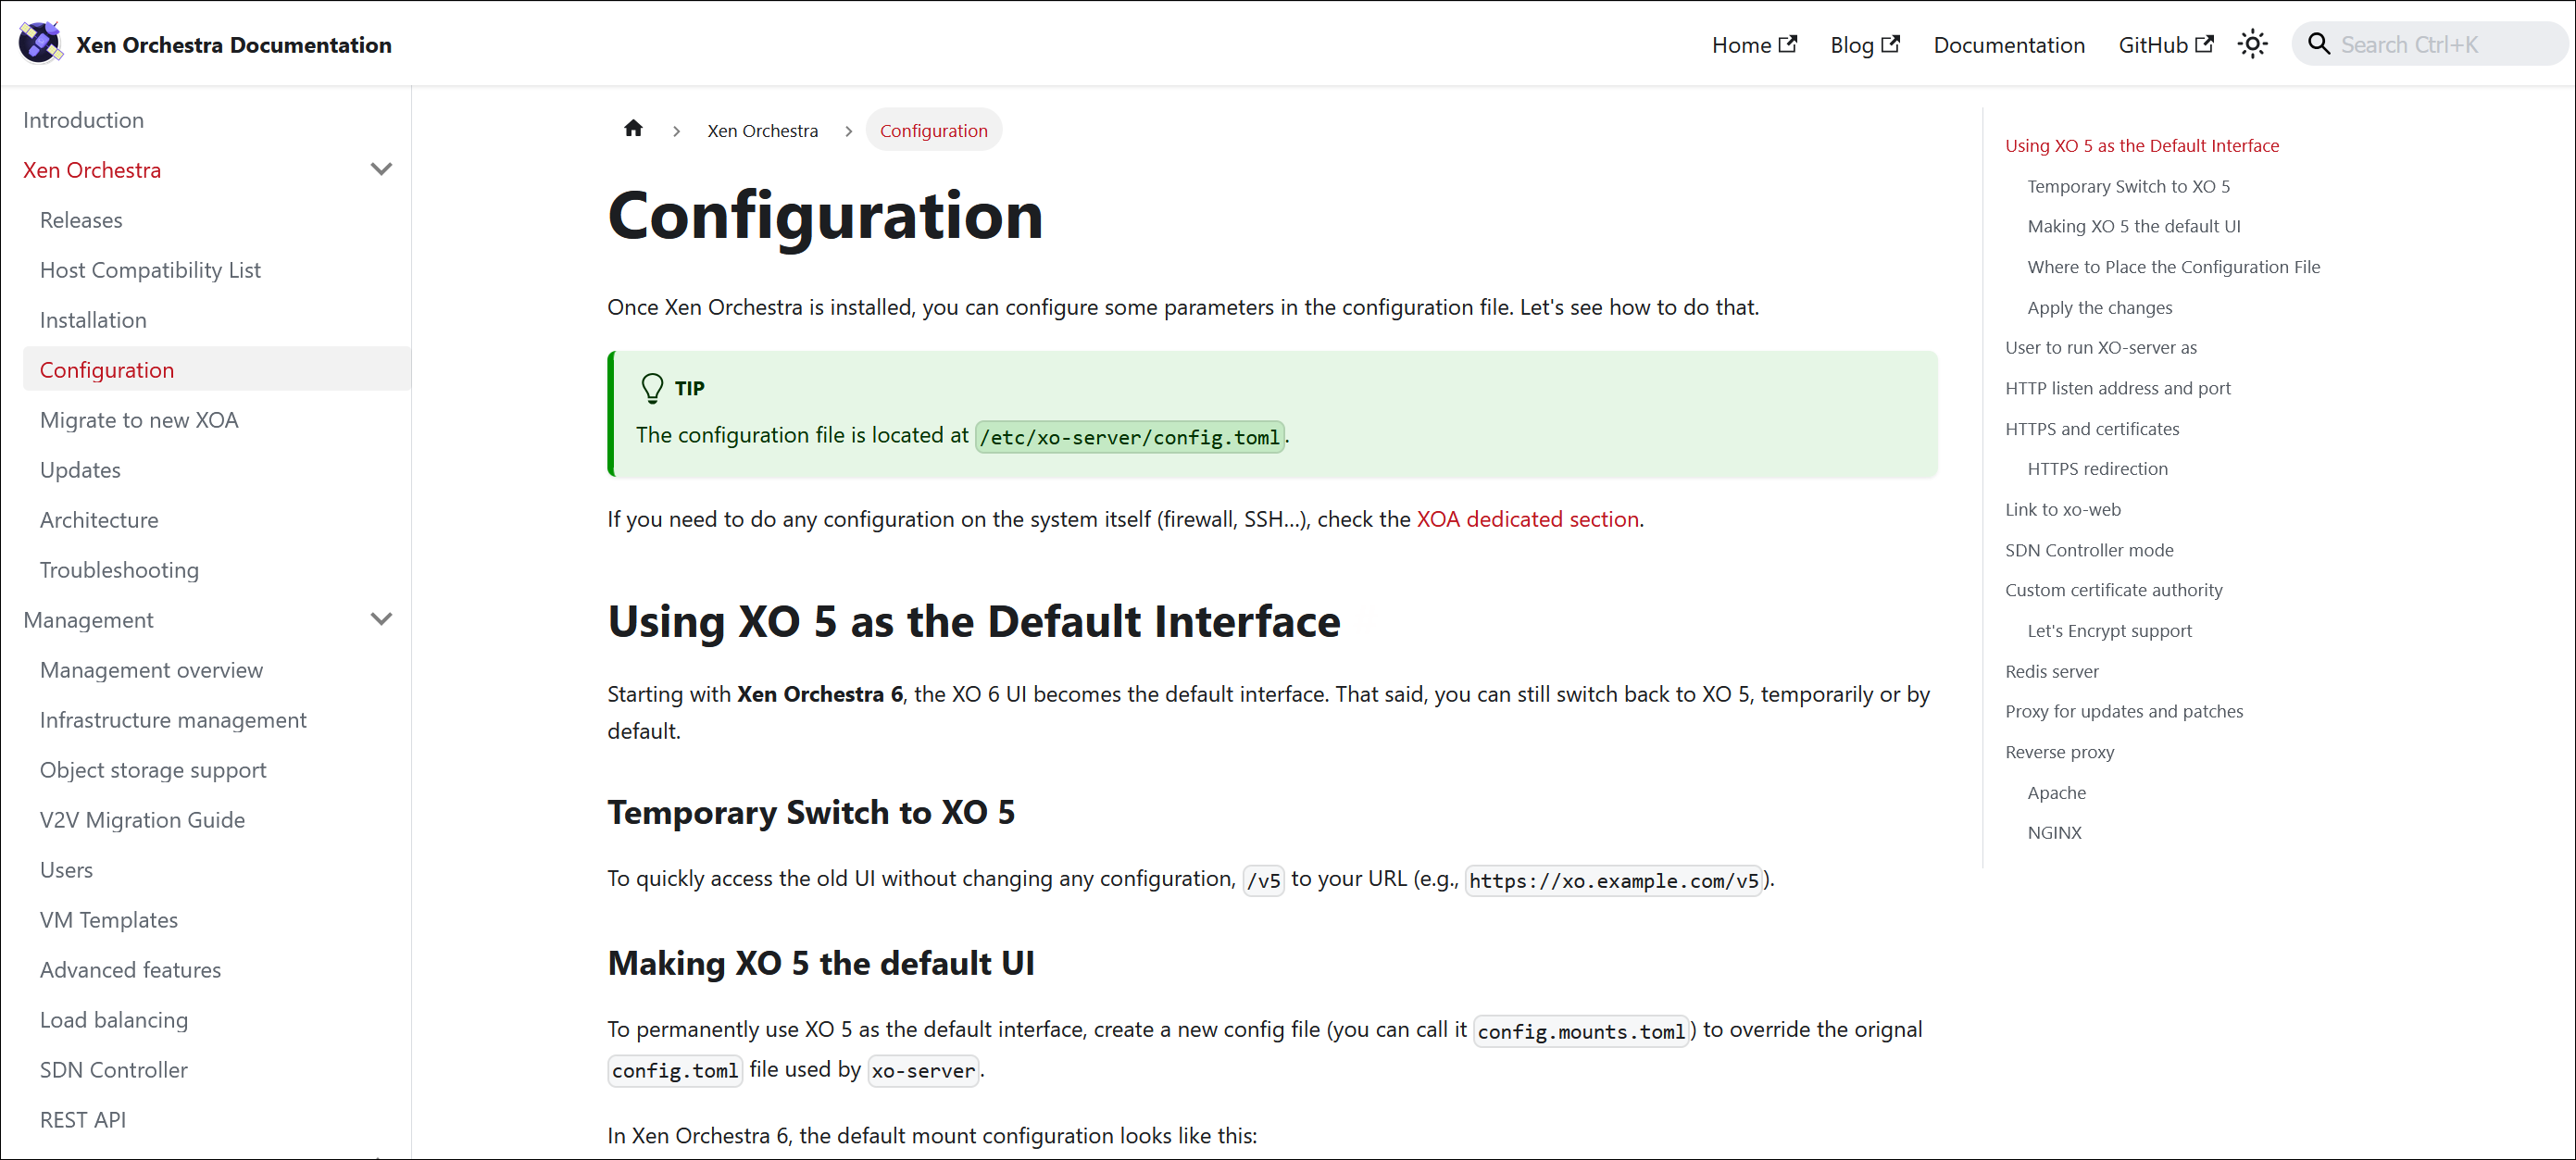Collapse the Xen Orchestra sidebar section
The width and height of the screenshot is (2576, 1160).
tap(381, 169)
